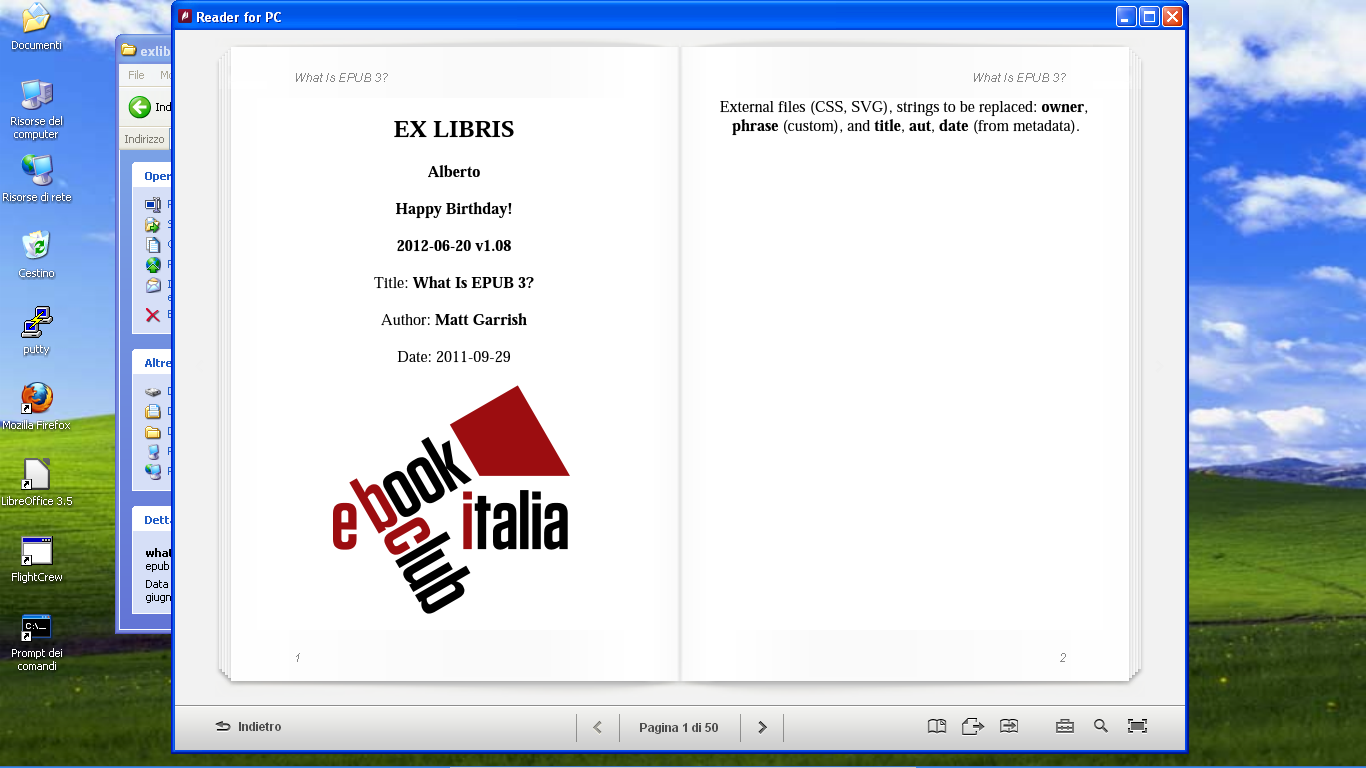This screenshot has width=1366, height=768.
Task: Click the book-with-inward-arrow icon in Reader toolbar
Action: [x=1009, y=727]
